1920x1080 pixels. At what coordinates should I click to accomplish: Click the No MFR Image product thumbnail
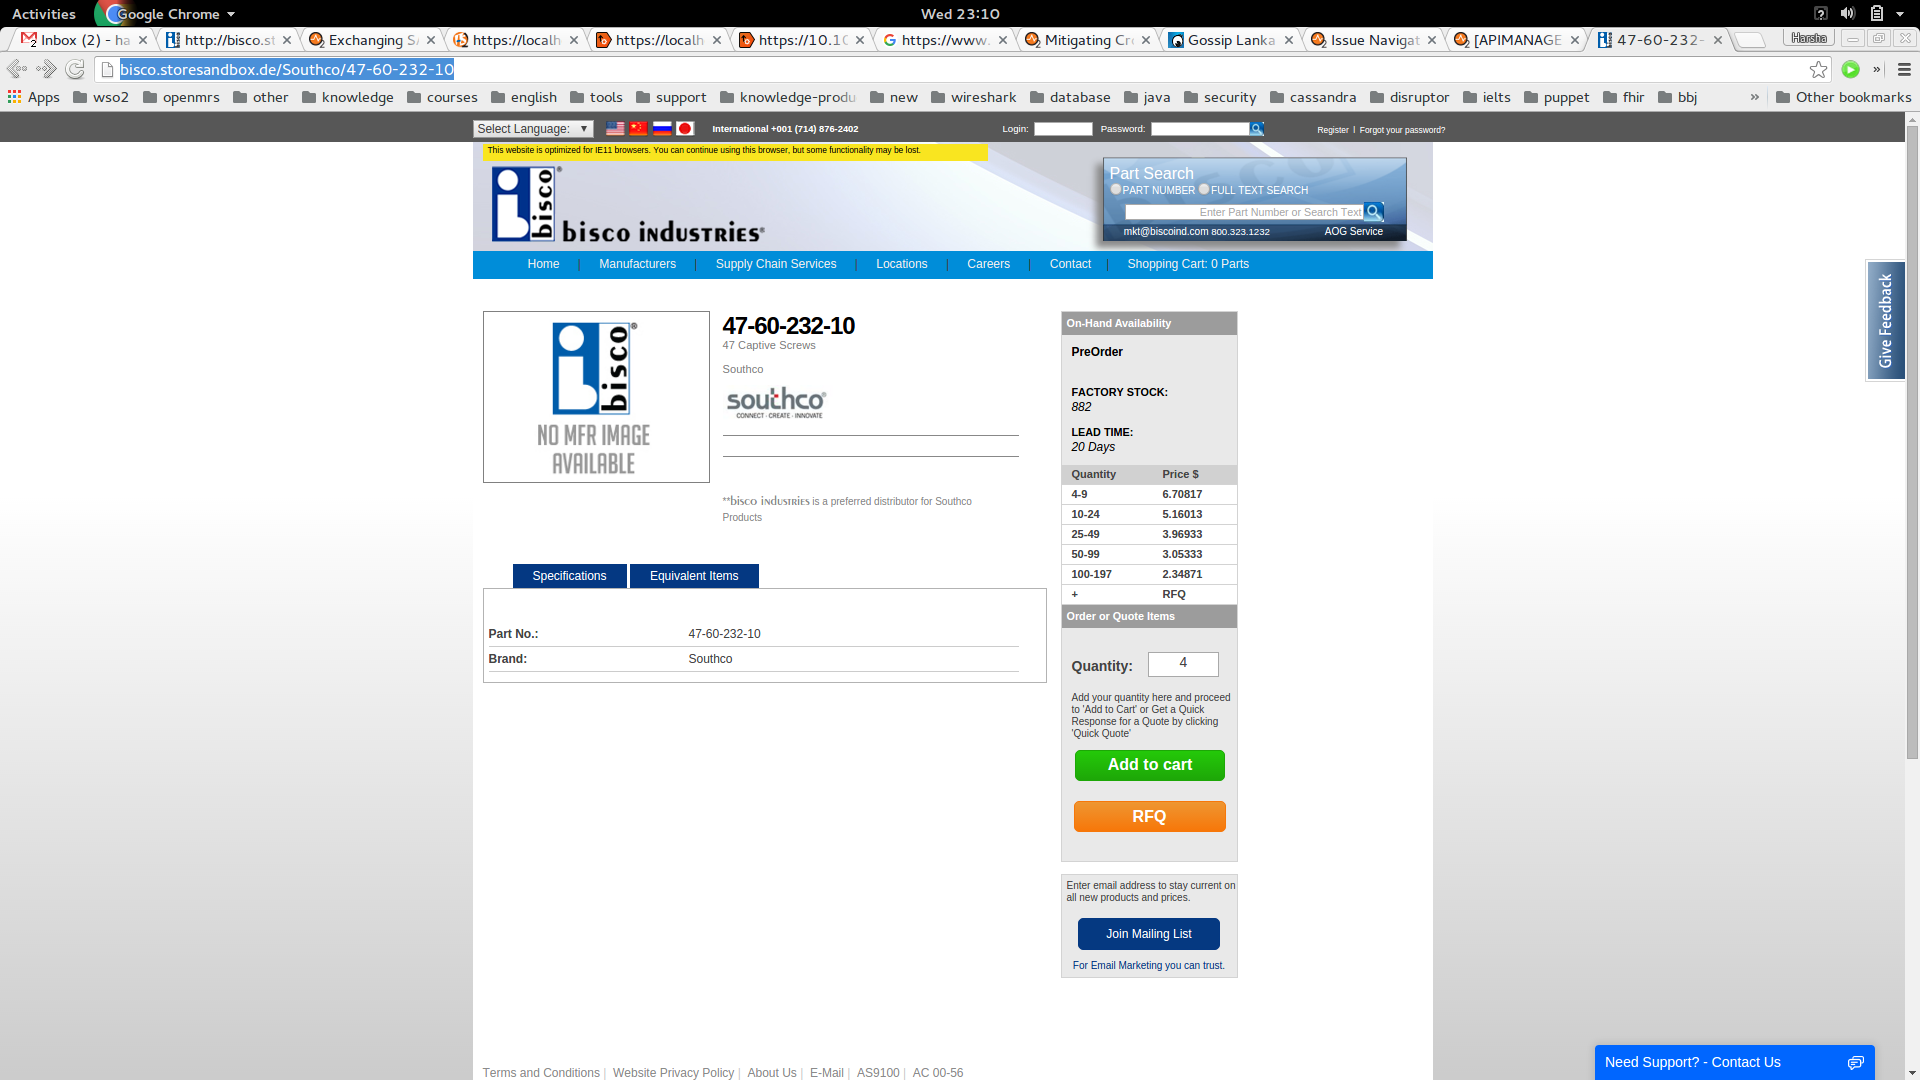596,397
